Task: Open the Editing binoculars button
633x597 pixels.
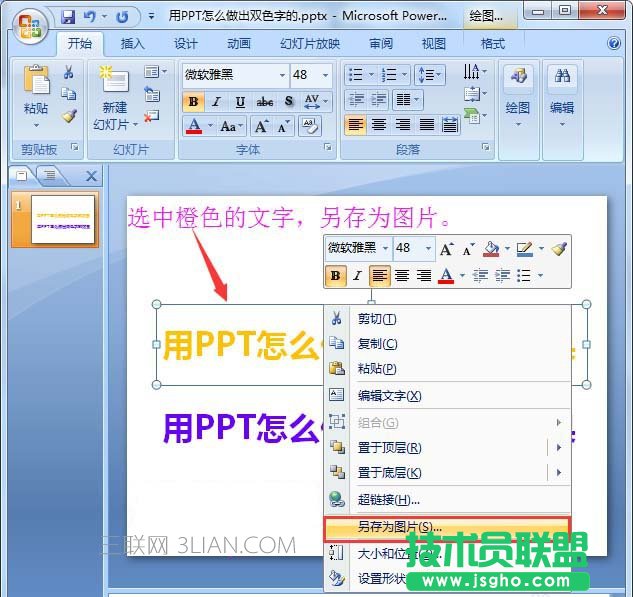Action: coord(562,97)
